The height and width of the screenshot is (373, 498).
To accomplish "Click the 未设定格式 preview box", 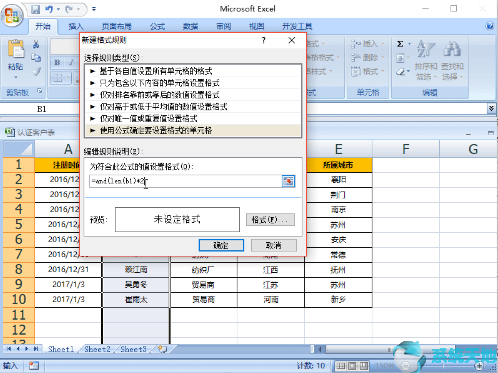I will (x=177, y=219).
